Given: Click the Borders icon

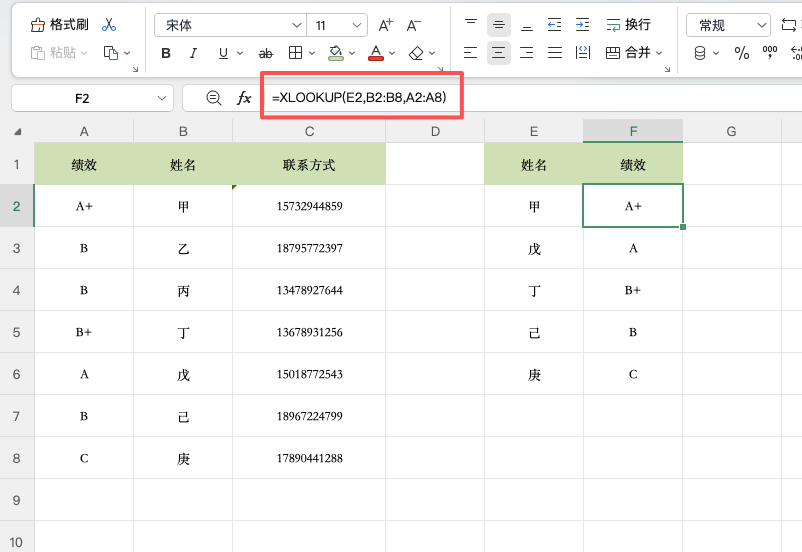Looking at the screenshot, I should pos(296,53).
